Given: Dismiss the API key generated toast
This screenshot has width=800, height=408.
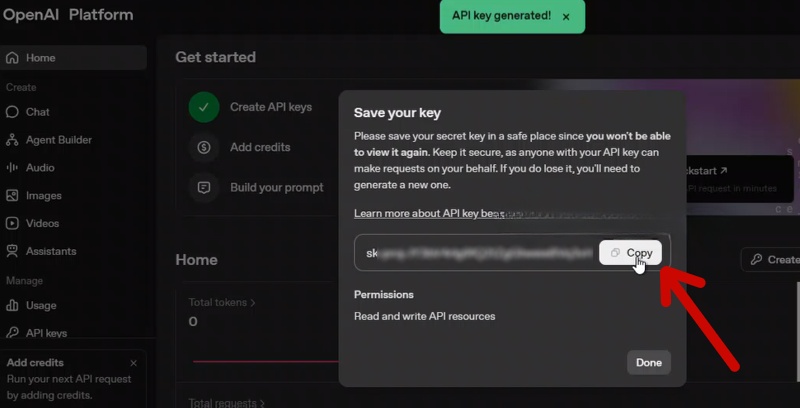Looking at the screenshot, I should 566,17.
